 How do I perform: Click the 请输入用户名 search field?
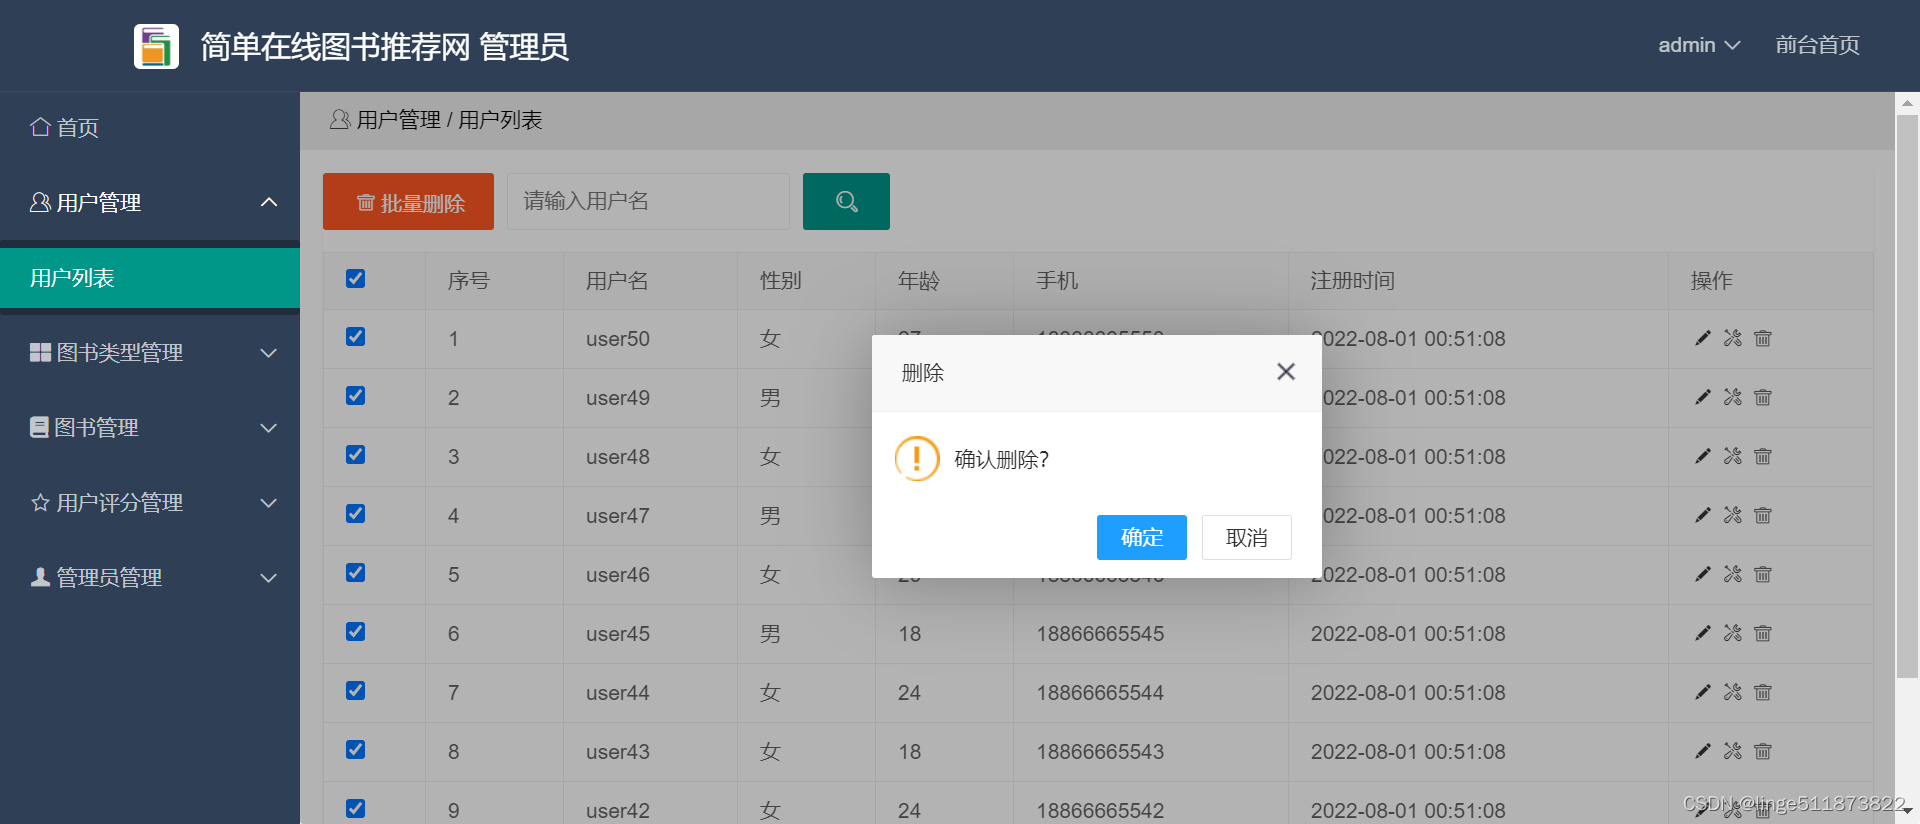[648, 201]
